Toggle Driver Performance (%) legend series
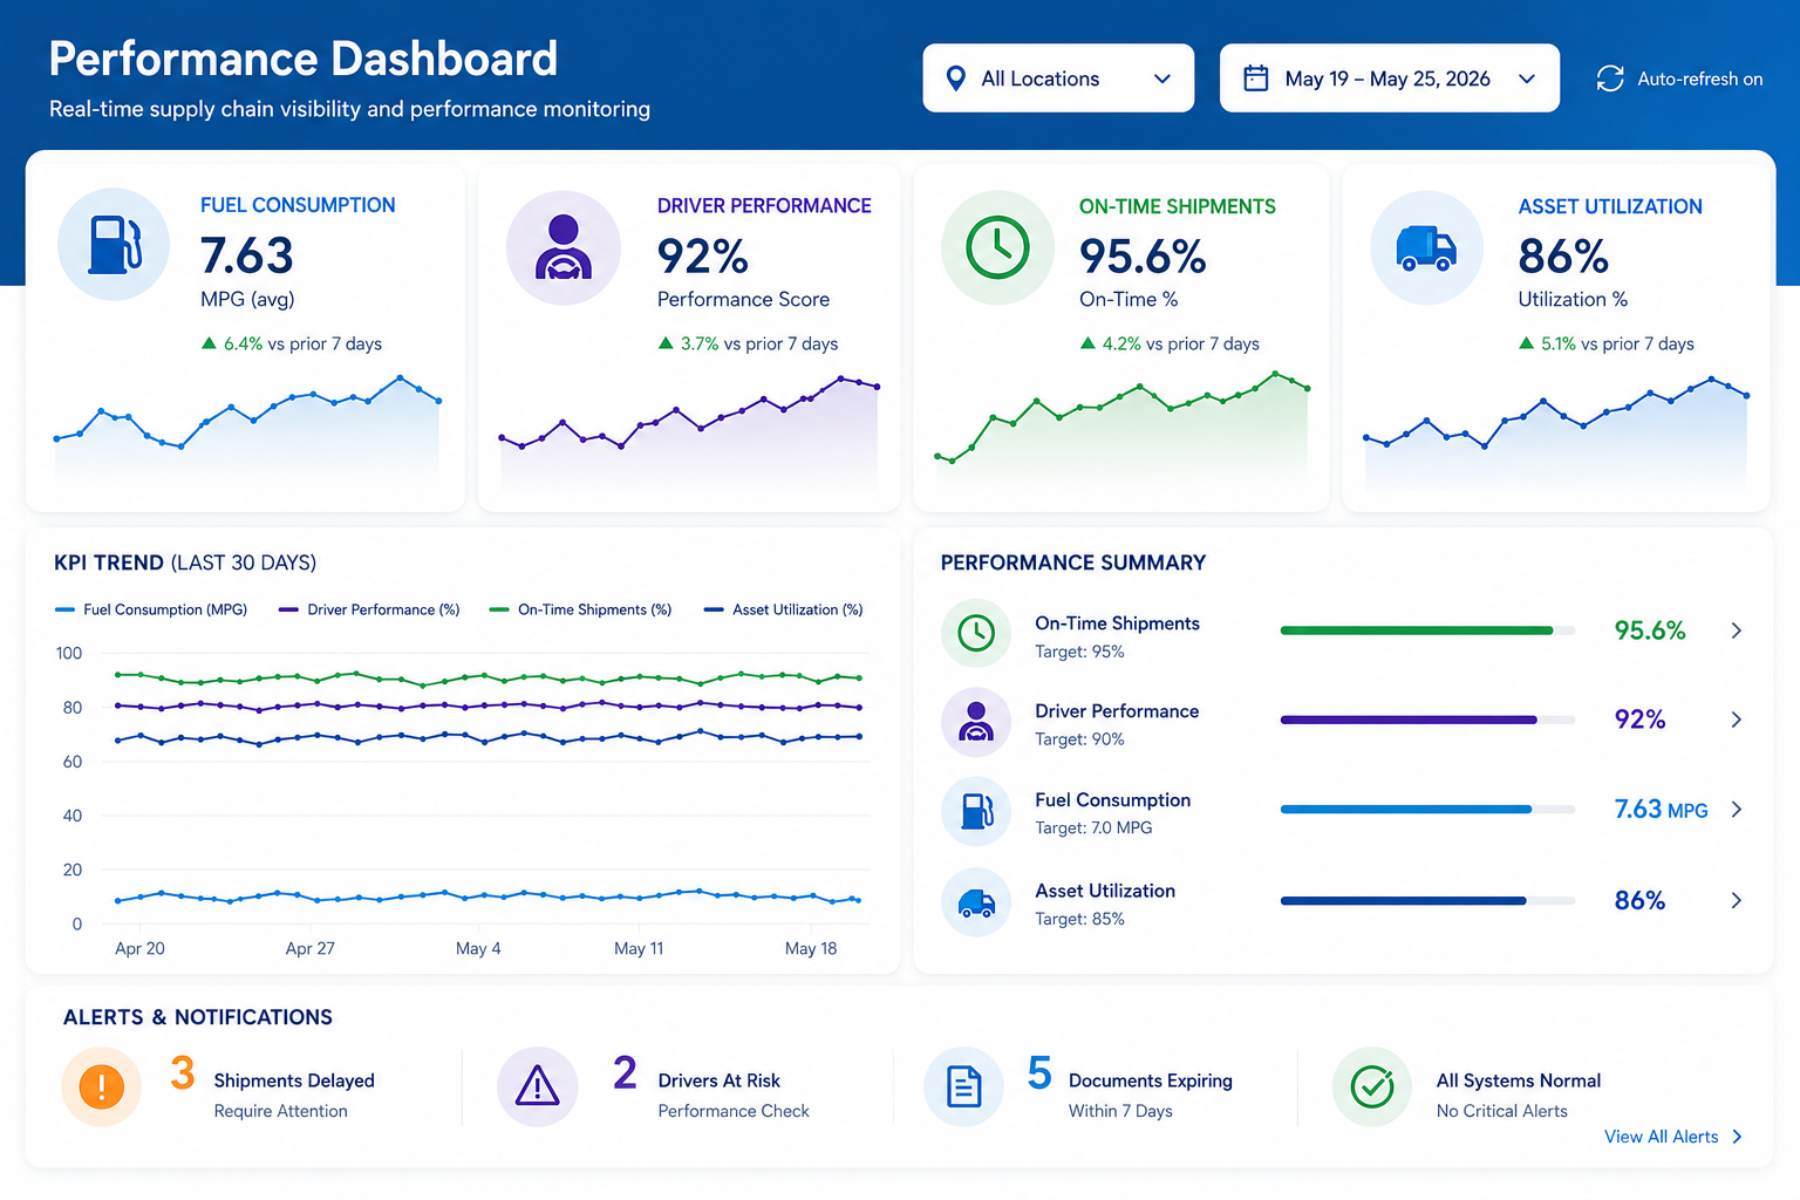The width and height of the screenshot is (1800, 1200). 369,609
